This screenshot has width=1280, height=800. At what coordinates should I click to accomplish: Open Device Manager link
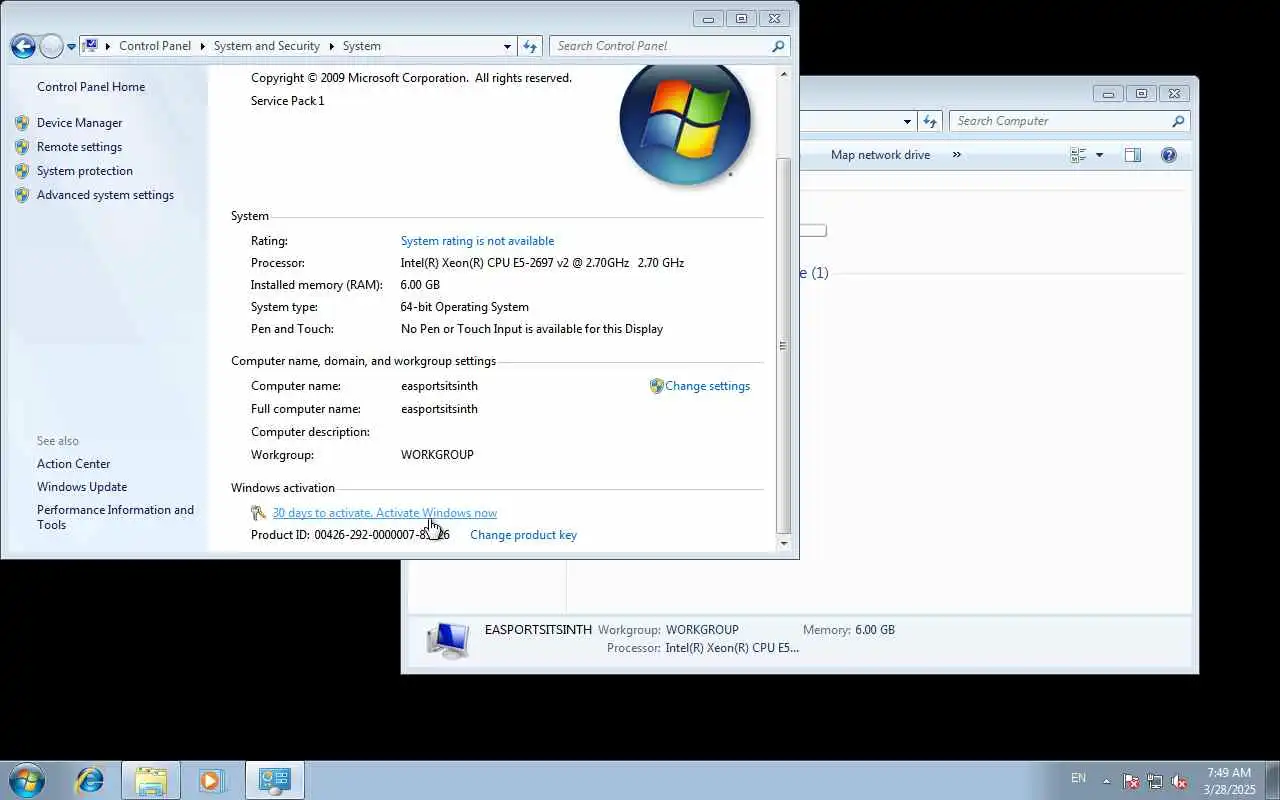click(79, 123)
